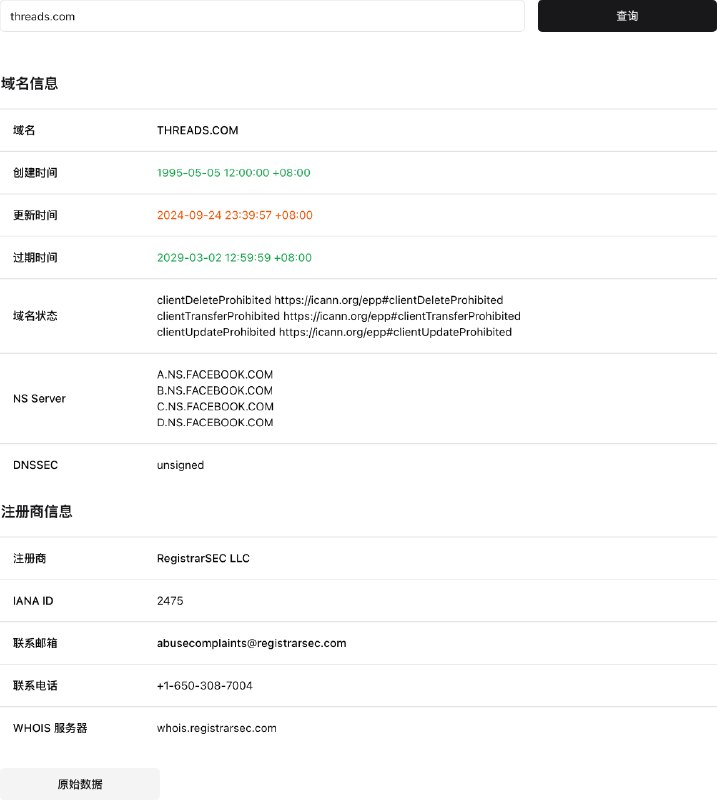Viewport: 717px width, 800px height.
Task: Click the THREADS.COM domain name value
Action: [197, 130]
